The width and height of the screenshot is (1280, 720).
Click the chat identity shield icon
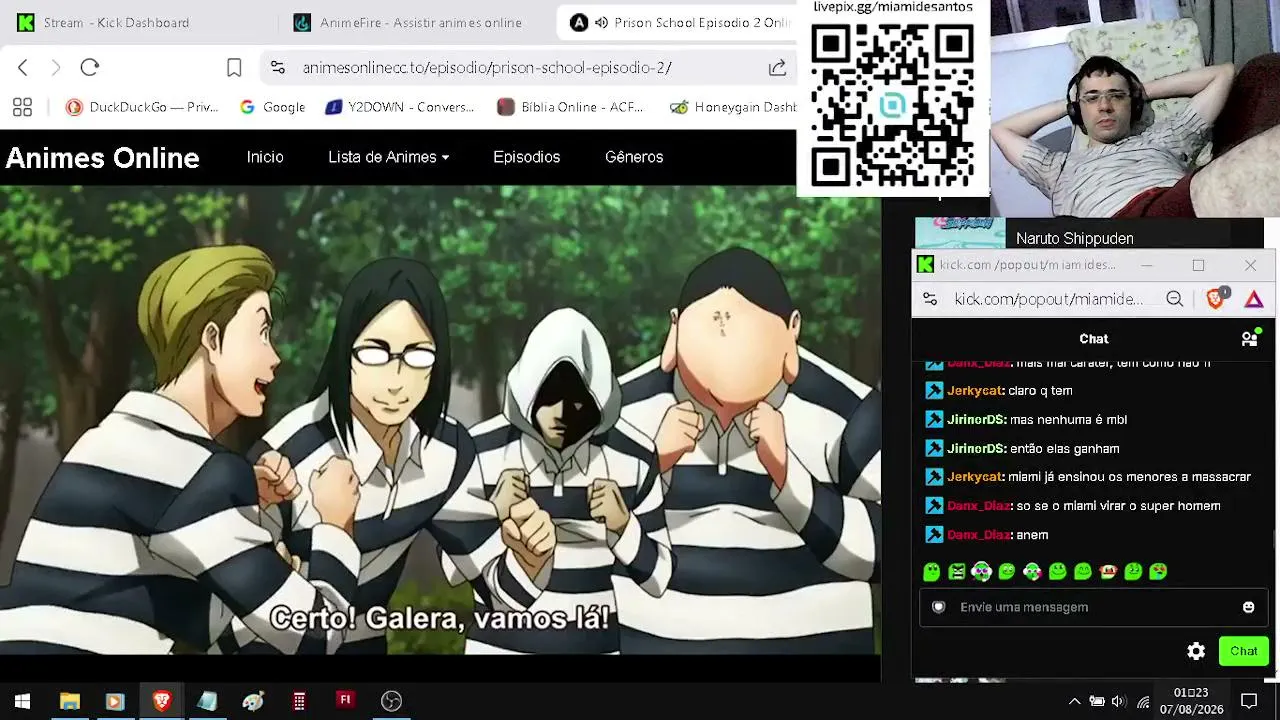[x=938, y=607]
